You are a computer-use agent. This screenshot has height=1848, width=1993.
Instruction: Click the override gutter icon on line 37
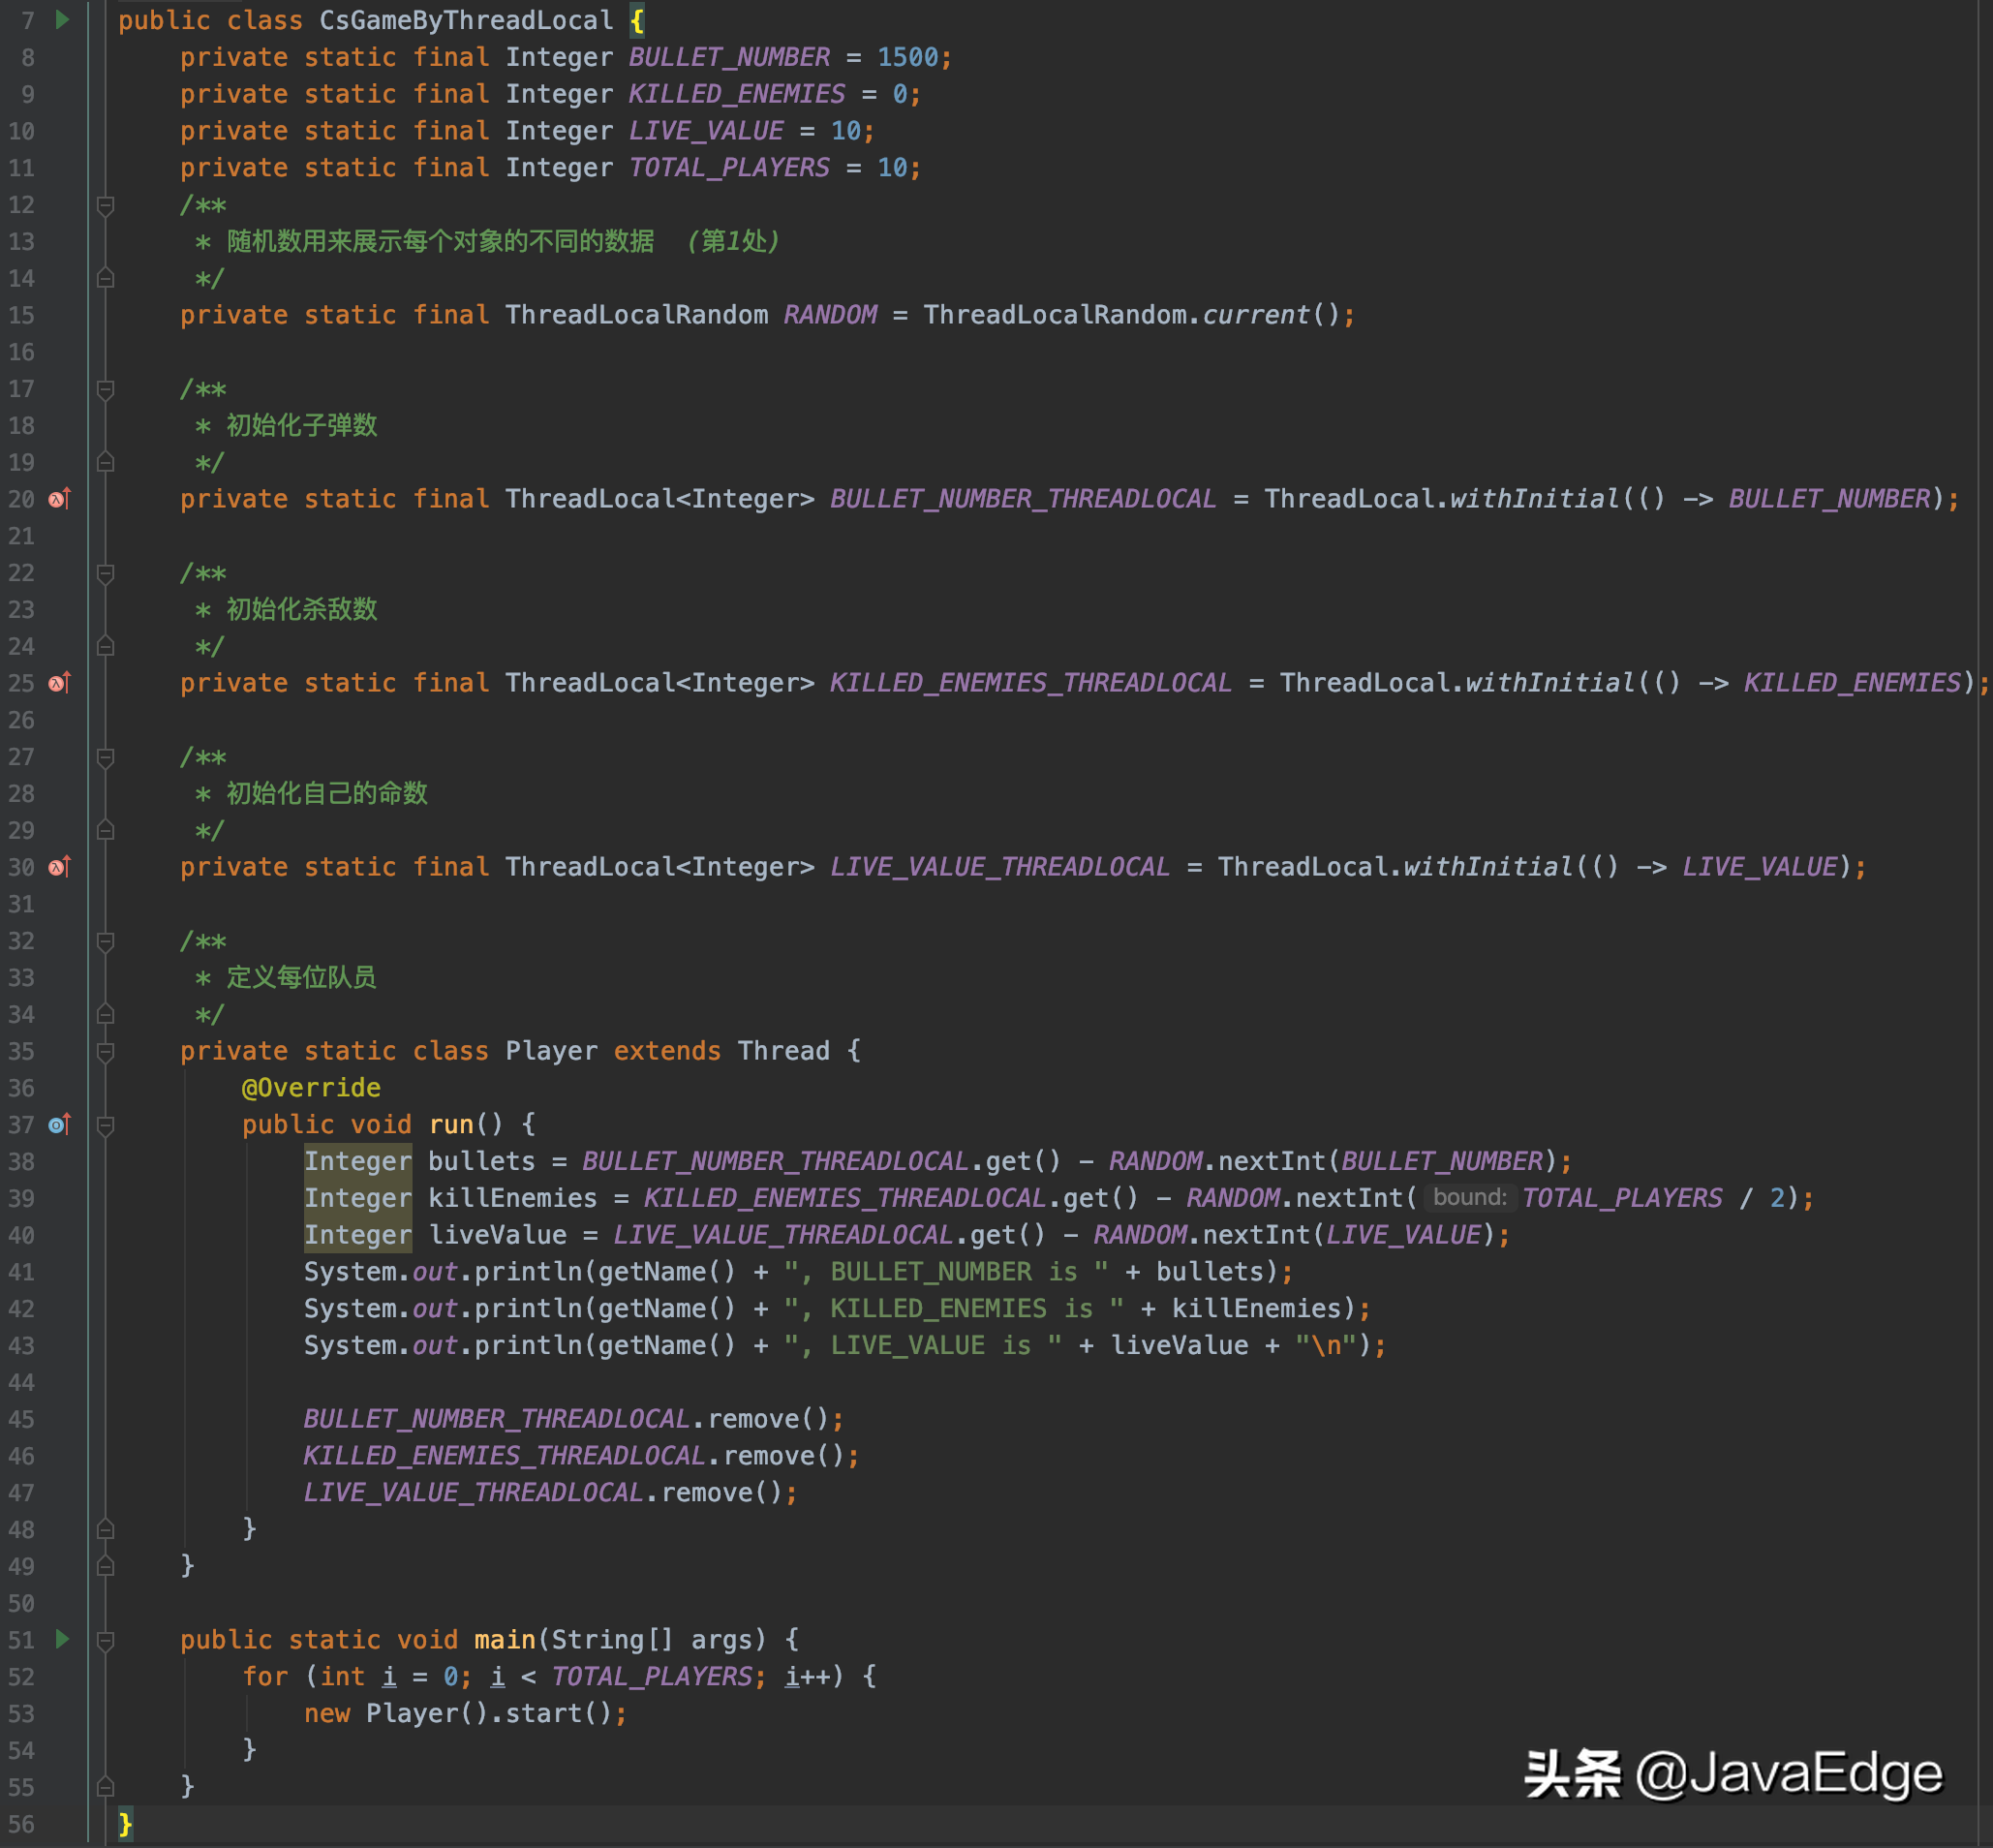tap(60, 1124)
